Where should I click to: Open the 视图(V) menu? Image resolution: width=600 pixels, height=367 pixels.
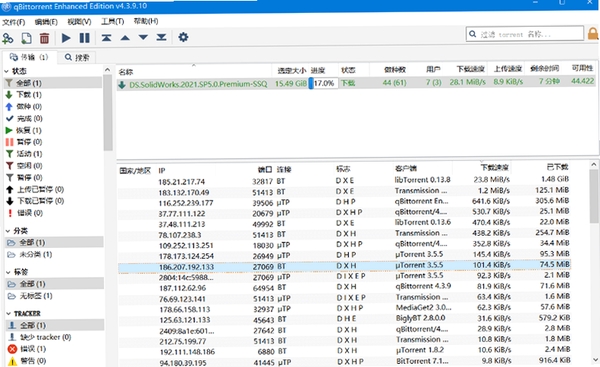click(79, 21)
